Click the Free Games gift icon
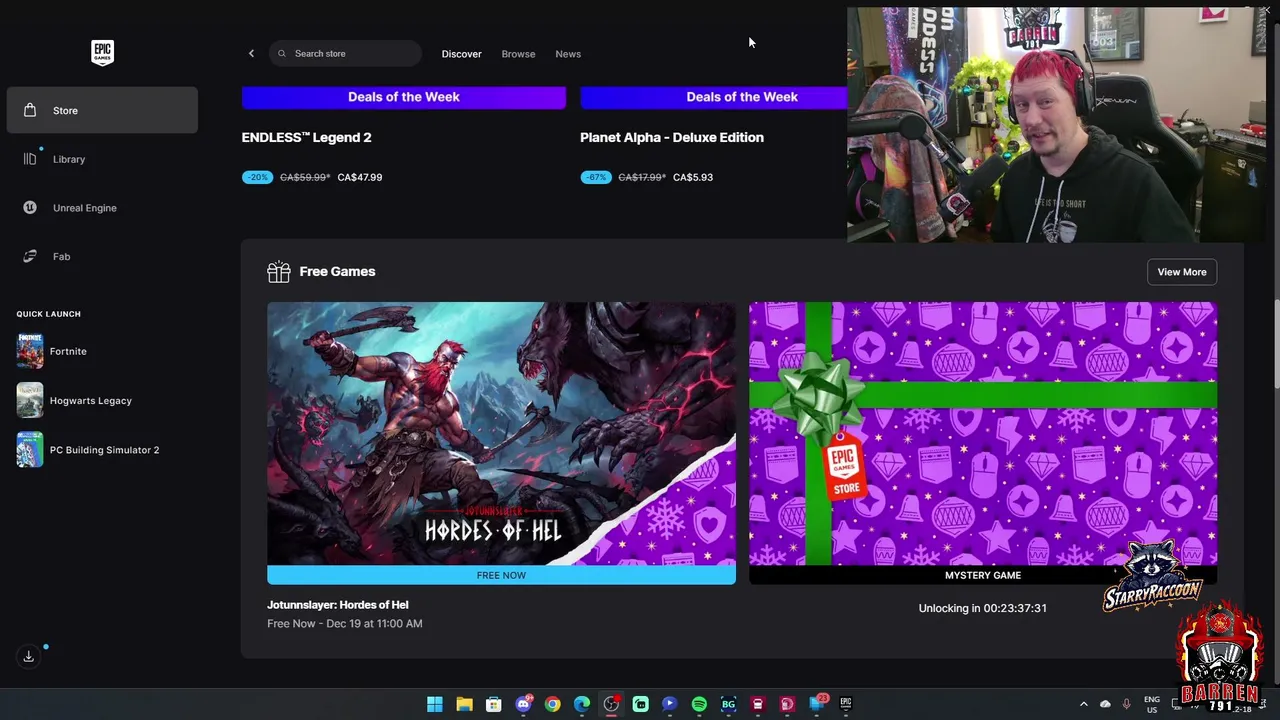Viewport: 1280px width, 720px height. [279, 271]
